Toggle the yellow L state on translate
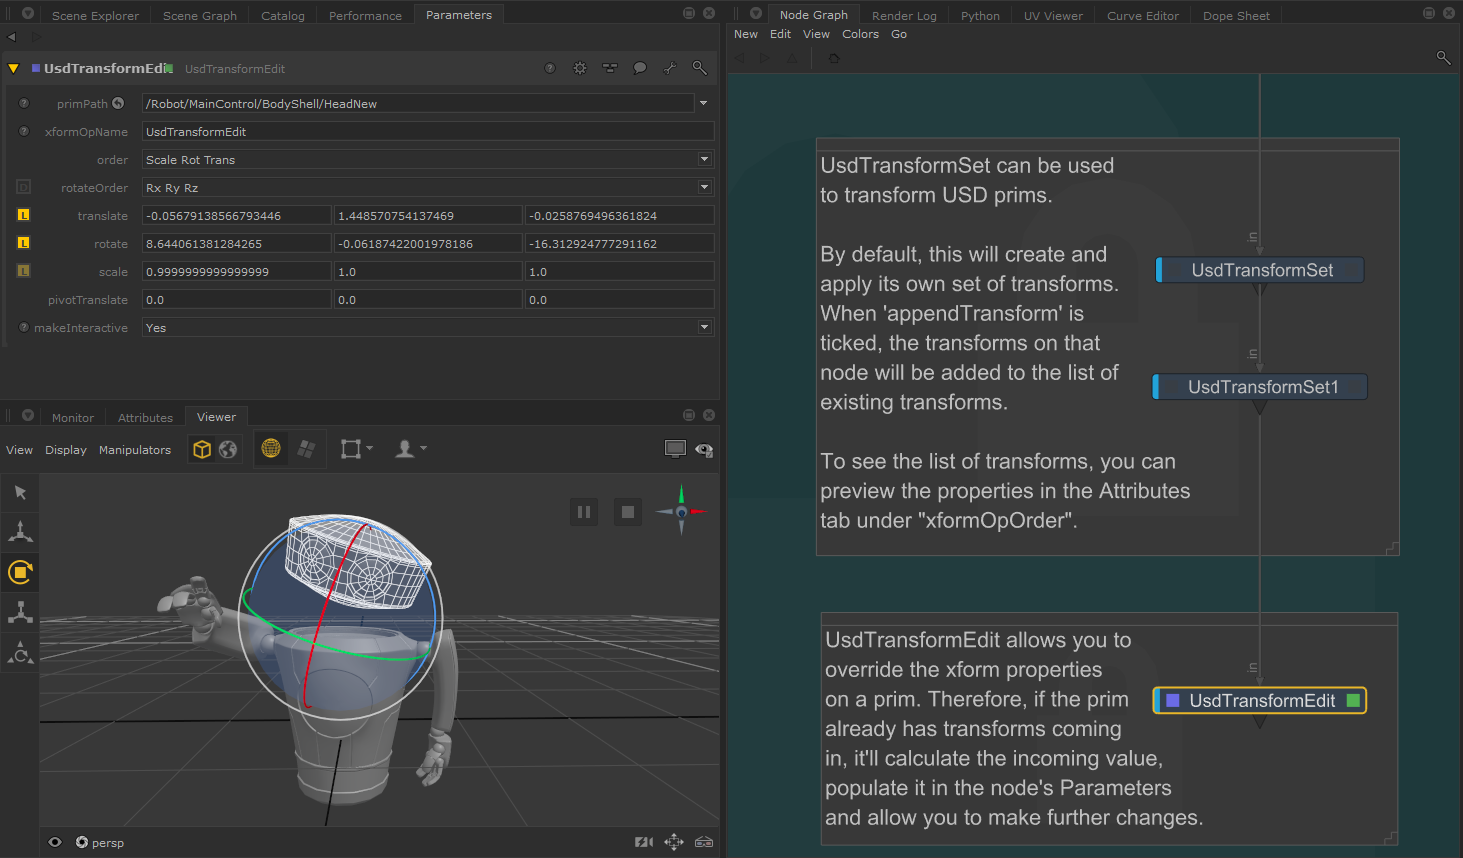Screen dimensions: 1463x858 (x=24, y=215)
